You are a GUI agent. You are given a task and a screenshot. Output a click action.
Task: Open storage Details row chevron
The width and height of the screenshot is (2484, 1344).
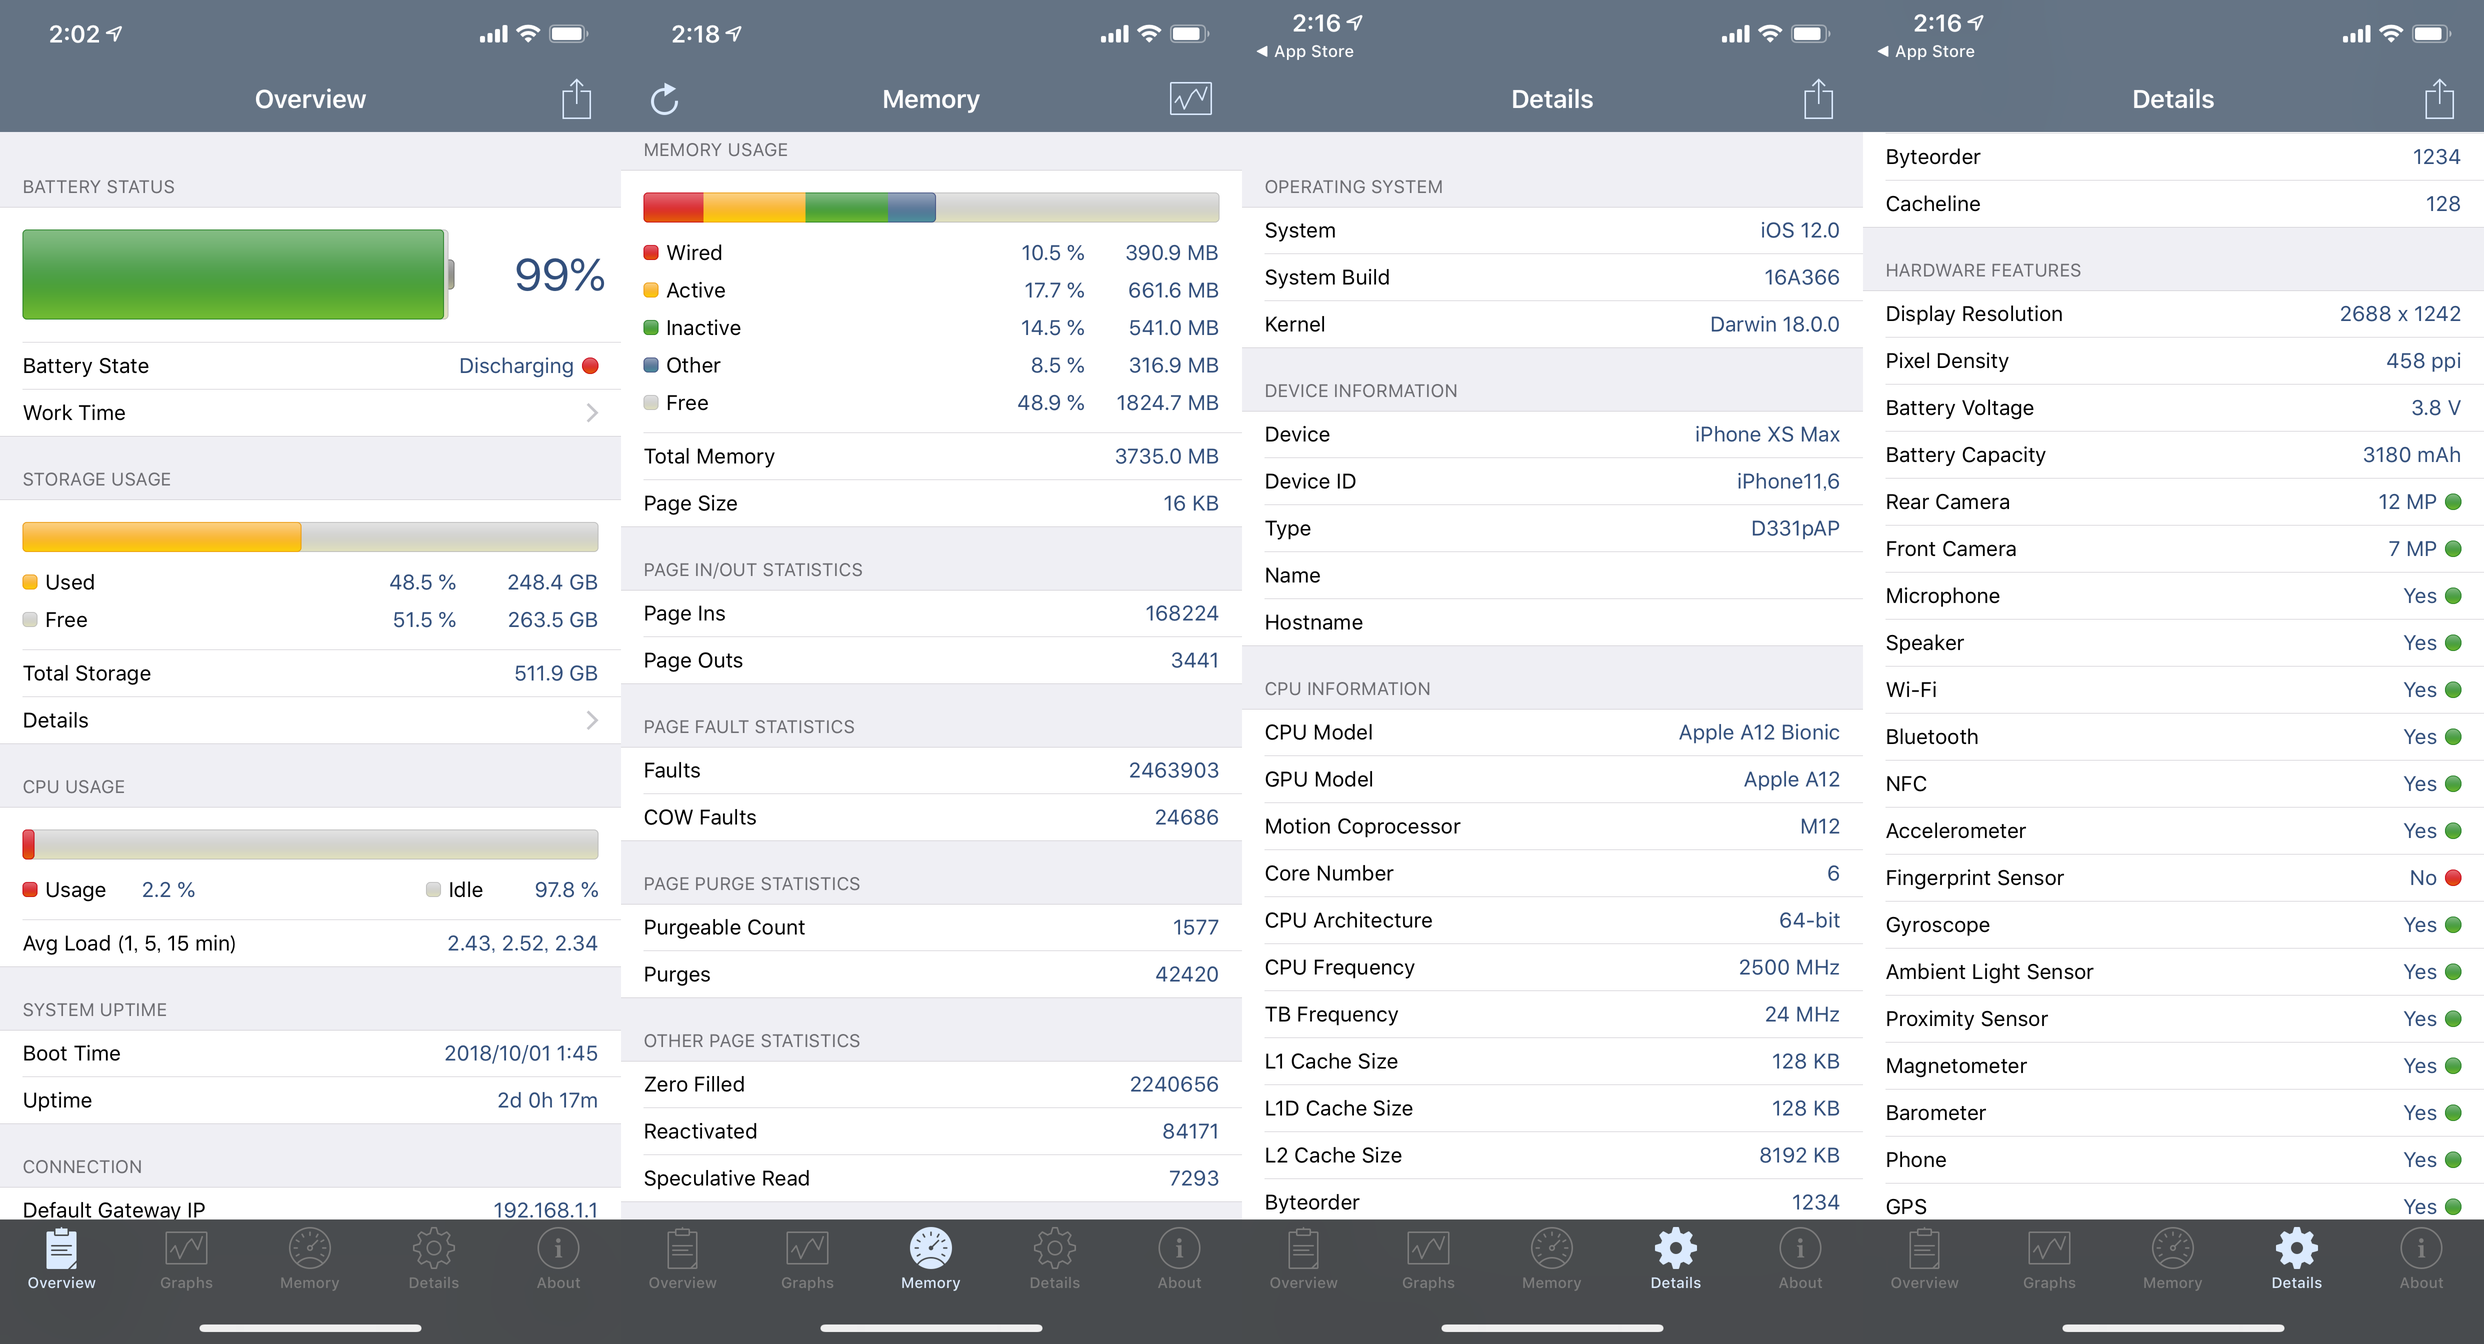592,720
